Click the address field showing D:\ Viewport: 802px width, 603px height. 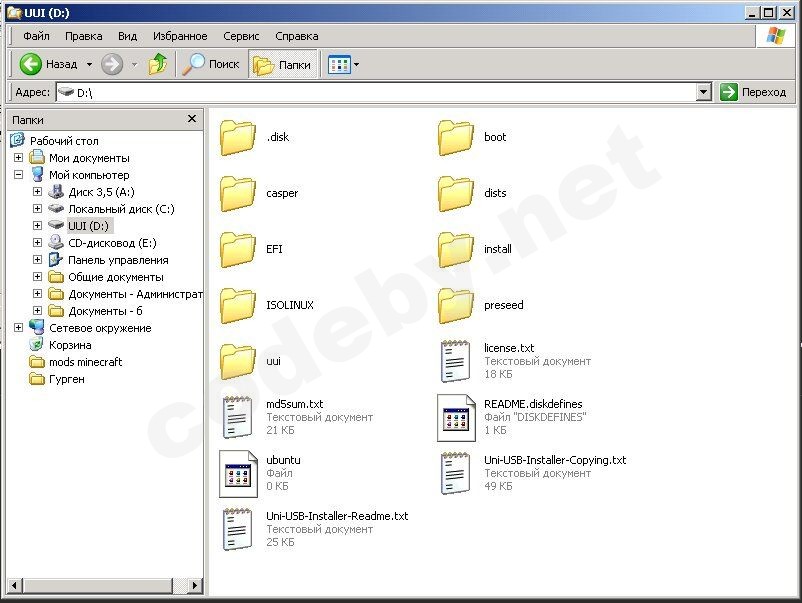tap(380, 92)
